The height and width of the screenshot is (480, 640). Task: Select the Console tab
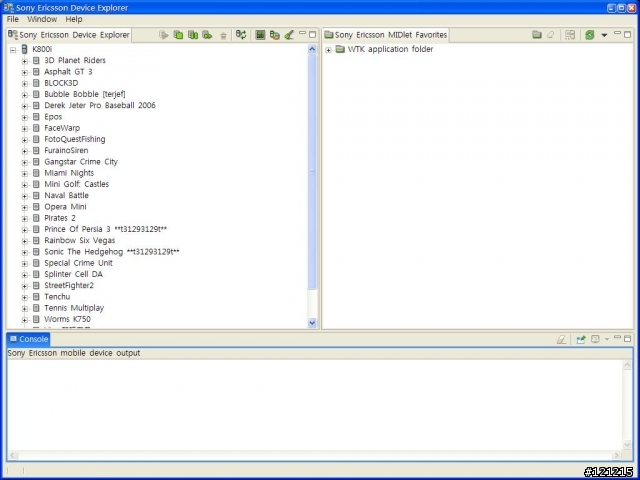coord(29,339)
